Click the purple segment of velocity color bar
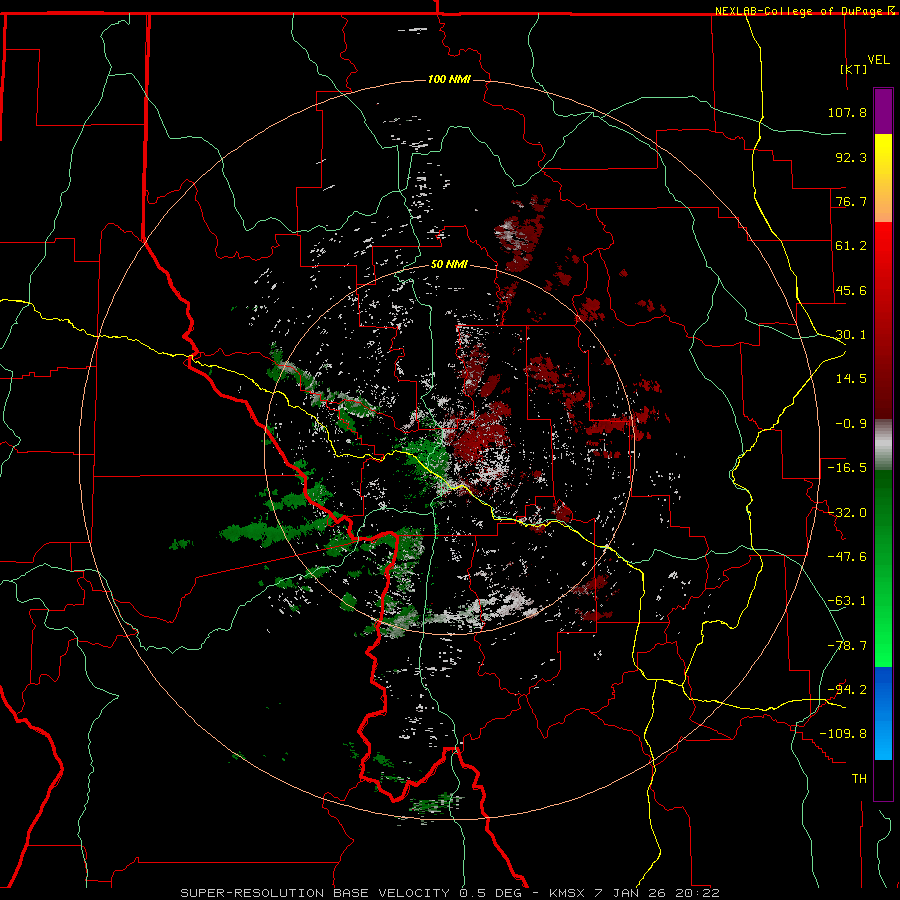The height and width of the screenshot is (900, 900). pos(883,111)
